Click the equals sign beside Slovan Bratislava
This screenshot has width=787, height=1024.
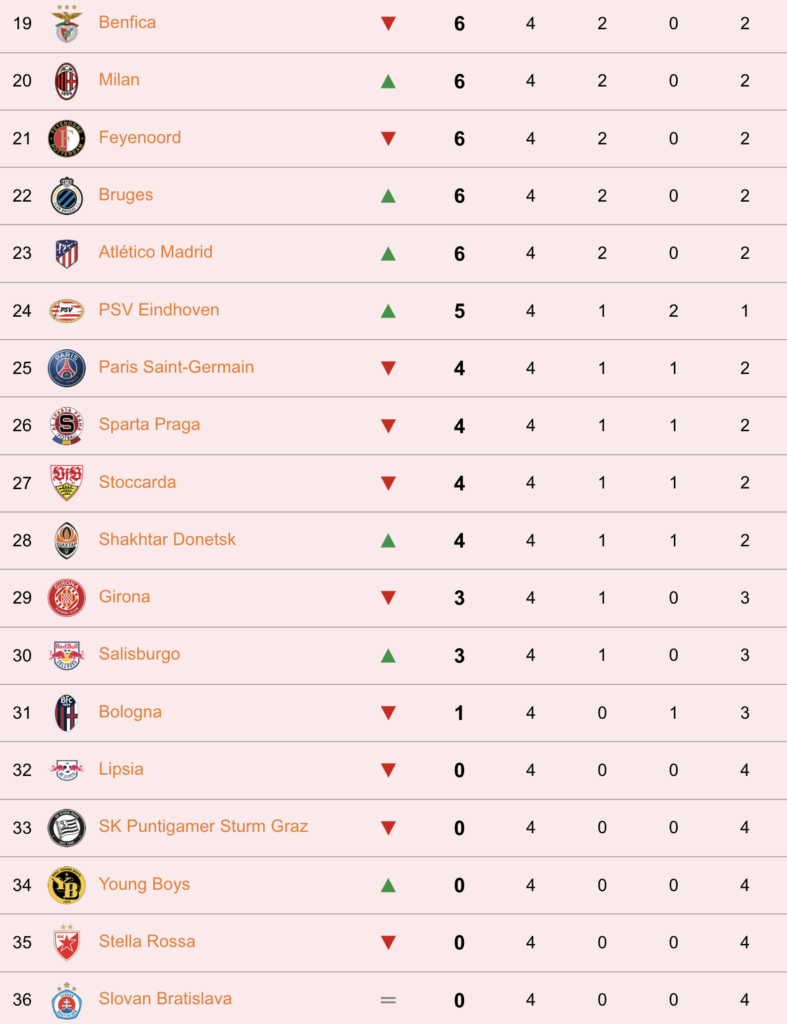[388, 1000]
